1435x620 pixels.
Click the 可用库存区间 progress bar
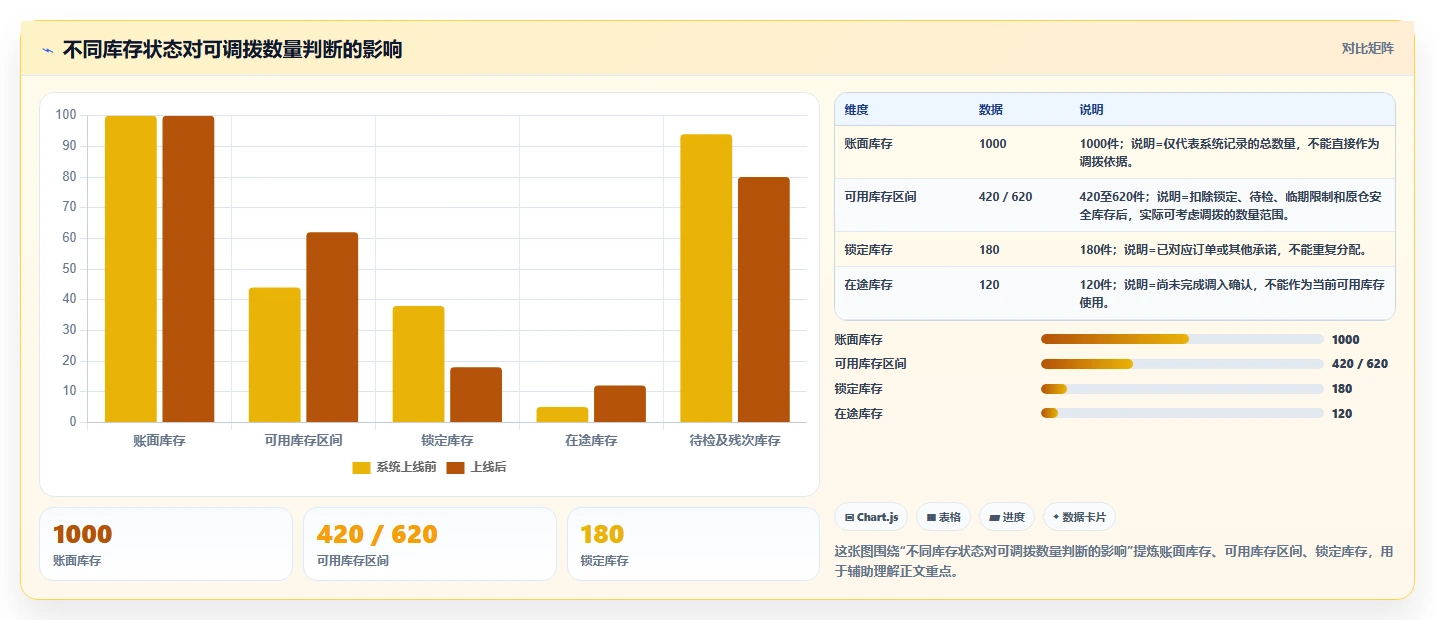(x=1182, y=364)
